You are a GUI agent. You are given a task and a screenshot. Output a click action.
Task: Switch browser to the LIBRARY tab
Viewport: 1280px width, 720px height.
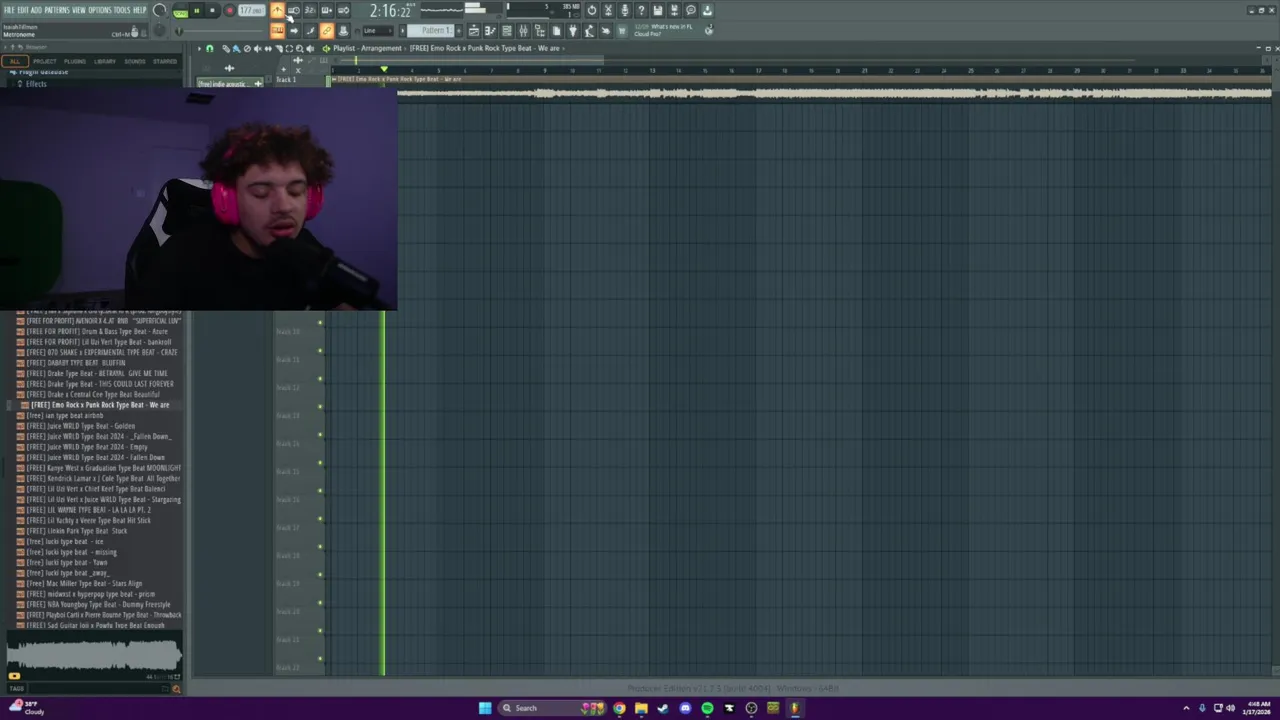click(105, 61)
